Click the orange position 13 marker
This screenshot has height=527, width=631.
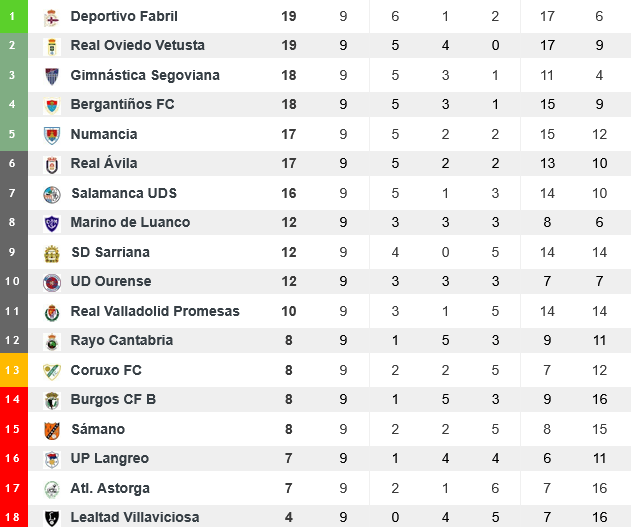coord(13,371)
